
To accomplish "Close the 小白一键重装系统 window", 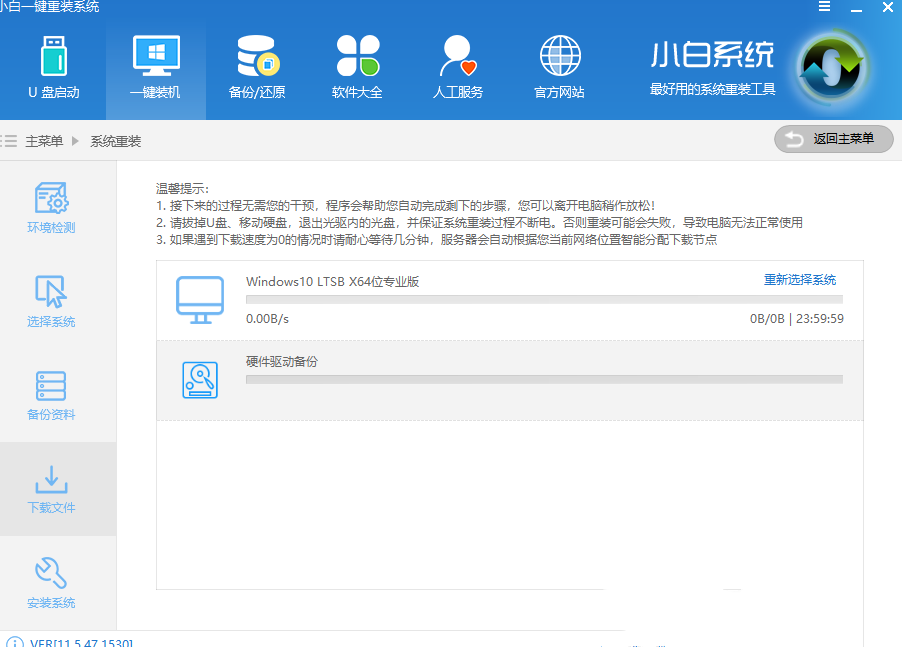I will click(888, 7).
